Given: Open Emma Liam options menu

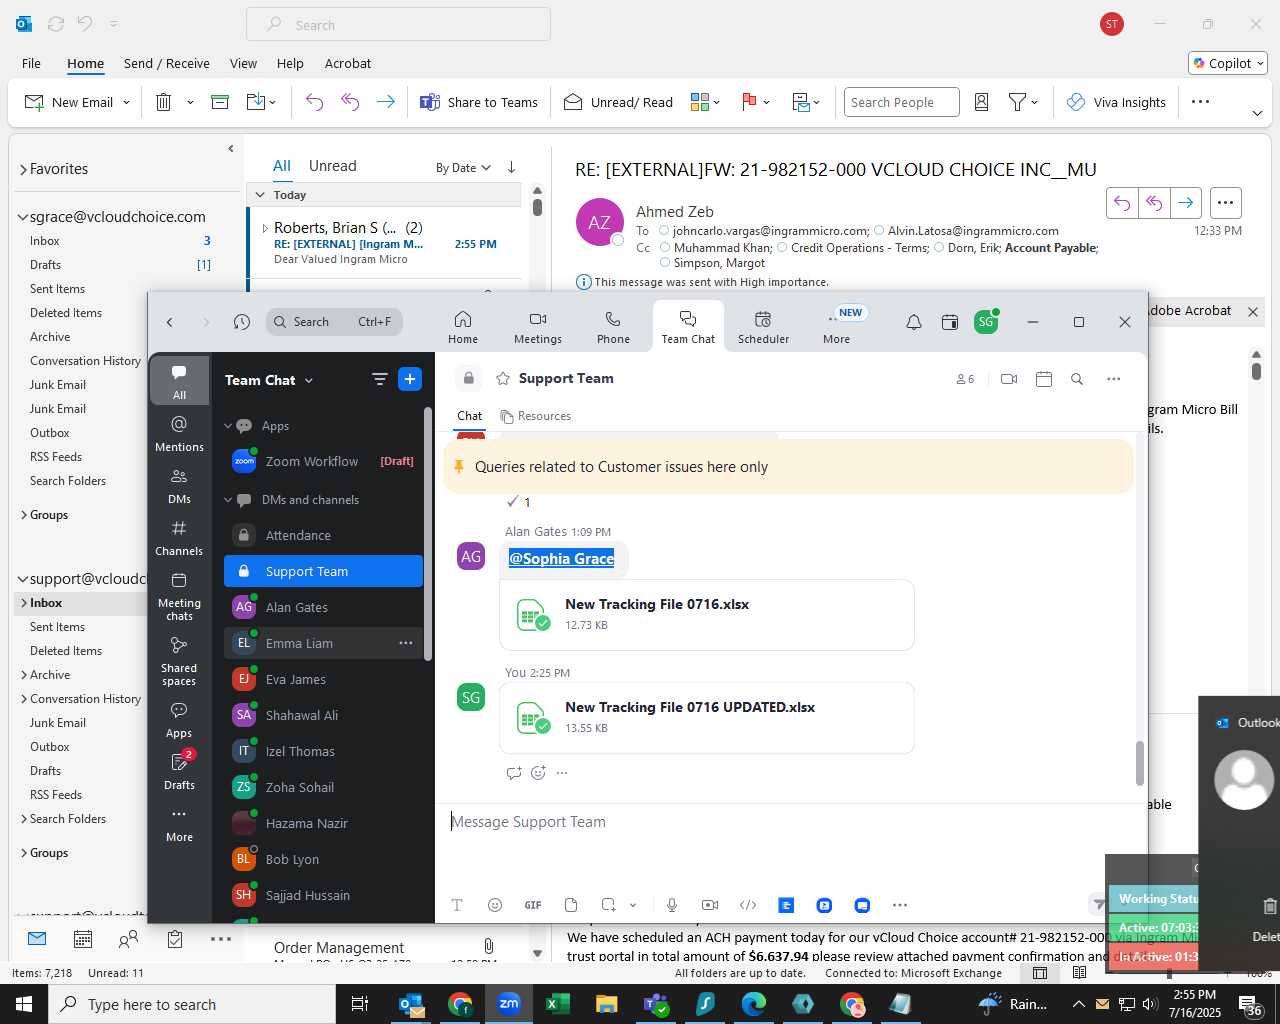Looking at the screenshot, I should (x=405, y=643).
